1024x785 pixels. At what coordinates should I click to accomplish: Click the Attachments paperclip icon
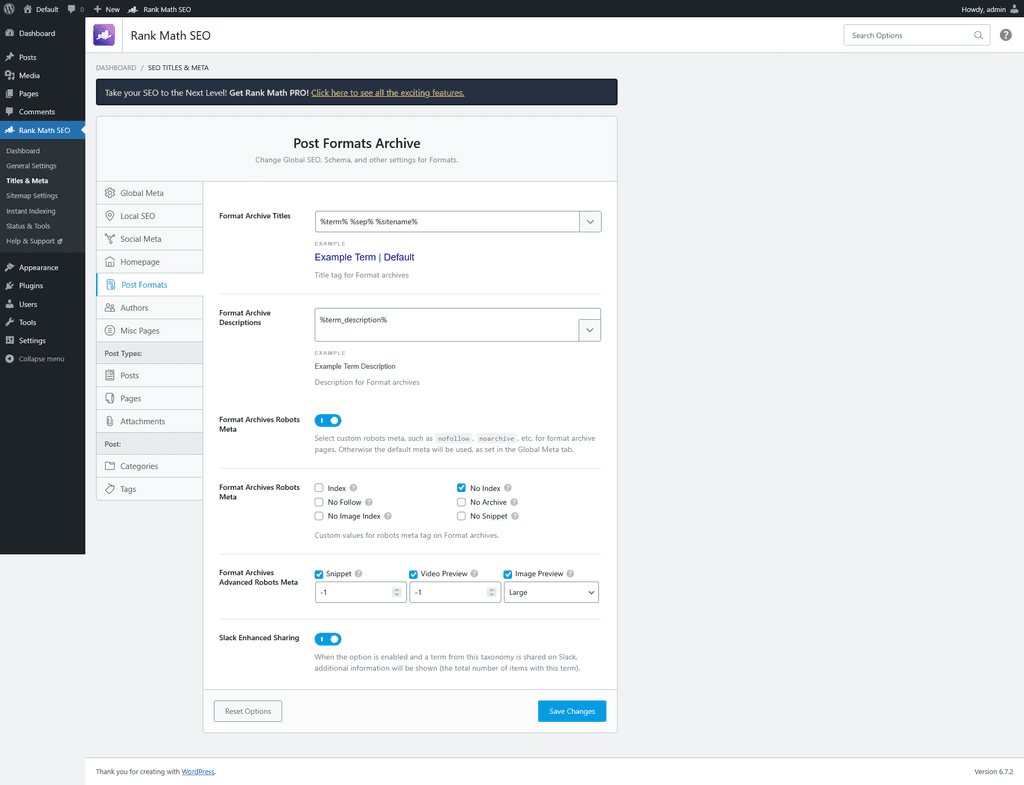coord(110,421)
